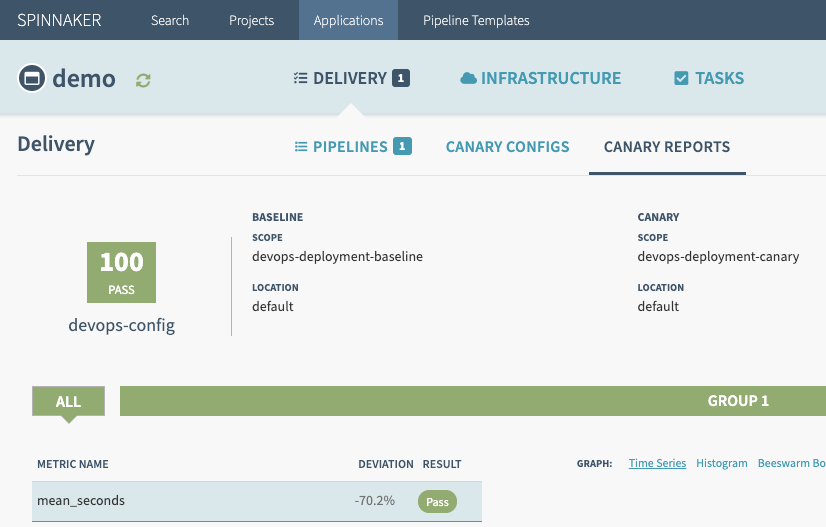Go to Projects in top navigation
Viewport: 826px width, 527px height.
251,20
